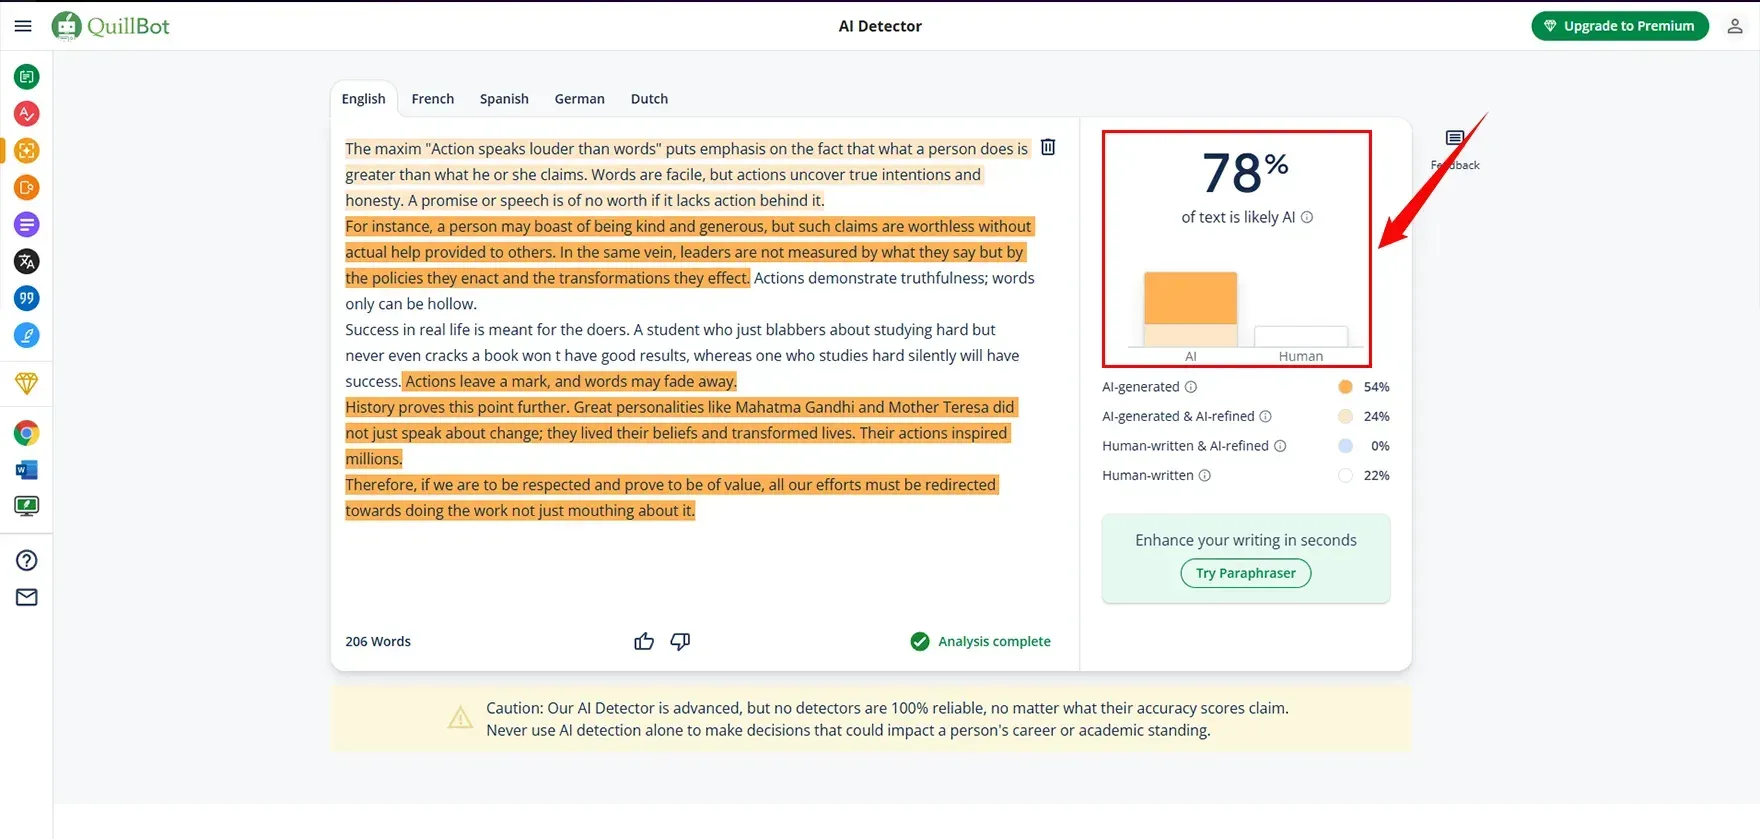
Task: Open the Grammar Checker sidebar icon
Action: click(x=27, y=114)
